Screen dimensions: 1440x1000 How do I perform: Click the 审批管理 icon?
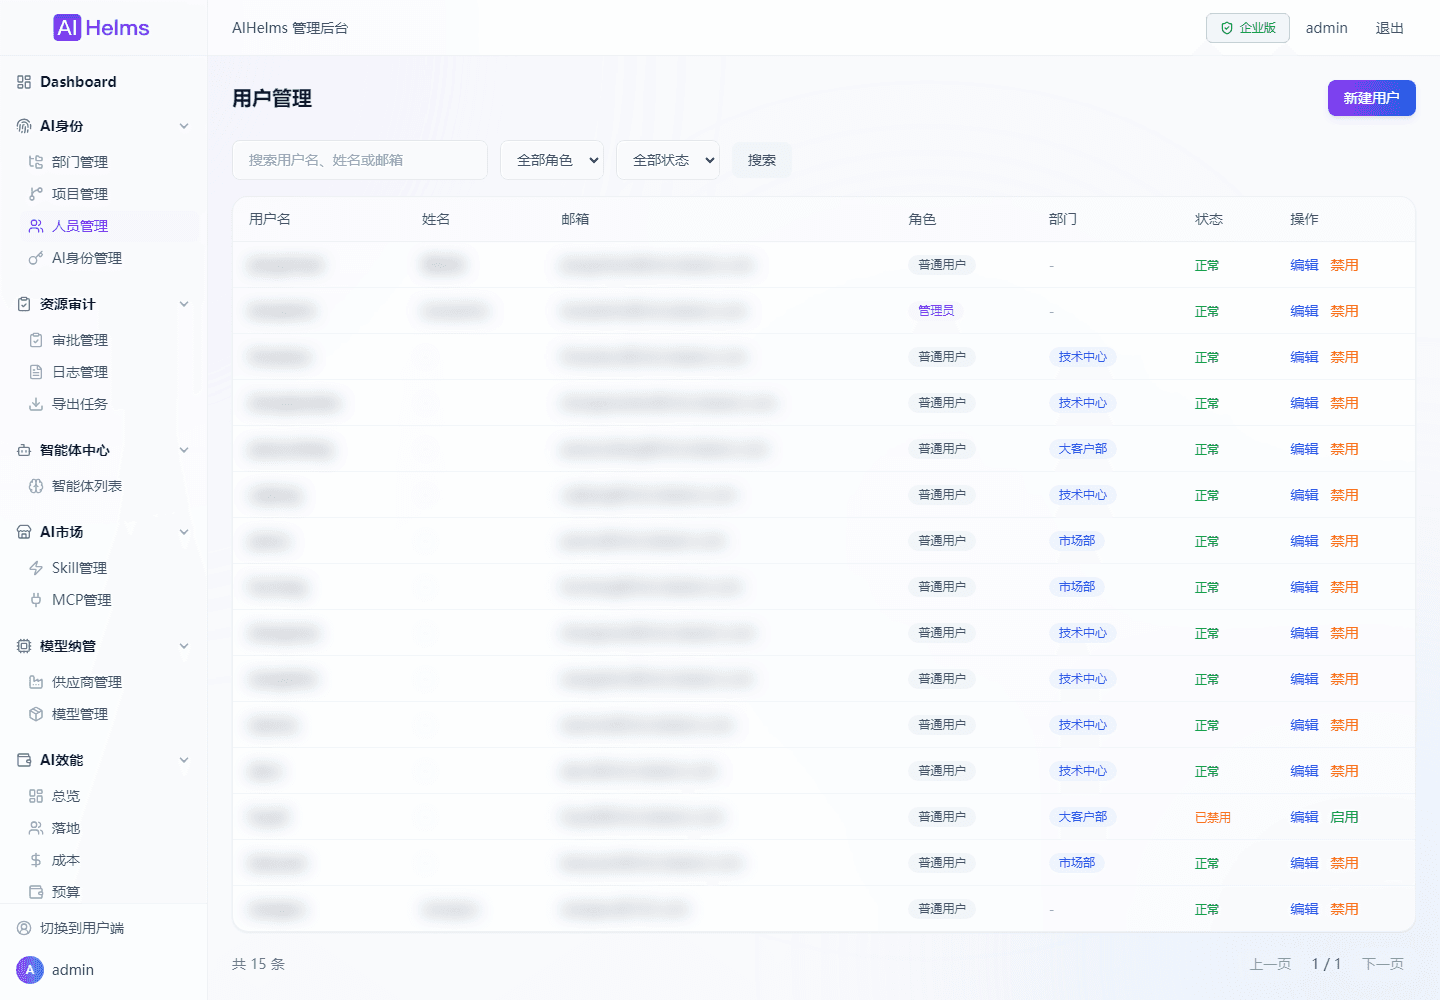tap(36, 340)
